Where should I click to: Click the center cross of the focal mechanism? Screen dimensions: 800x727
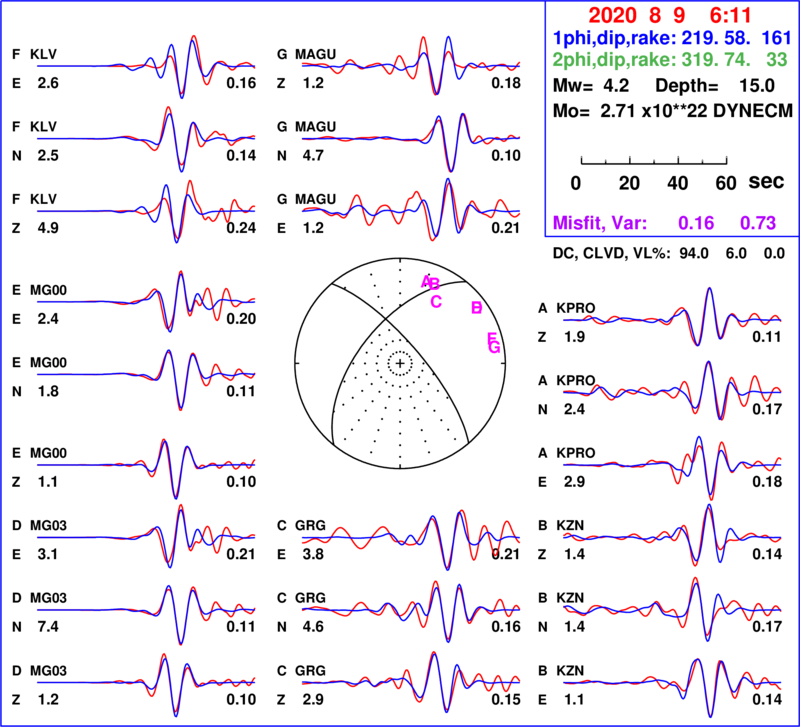point(400,363)
